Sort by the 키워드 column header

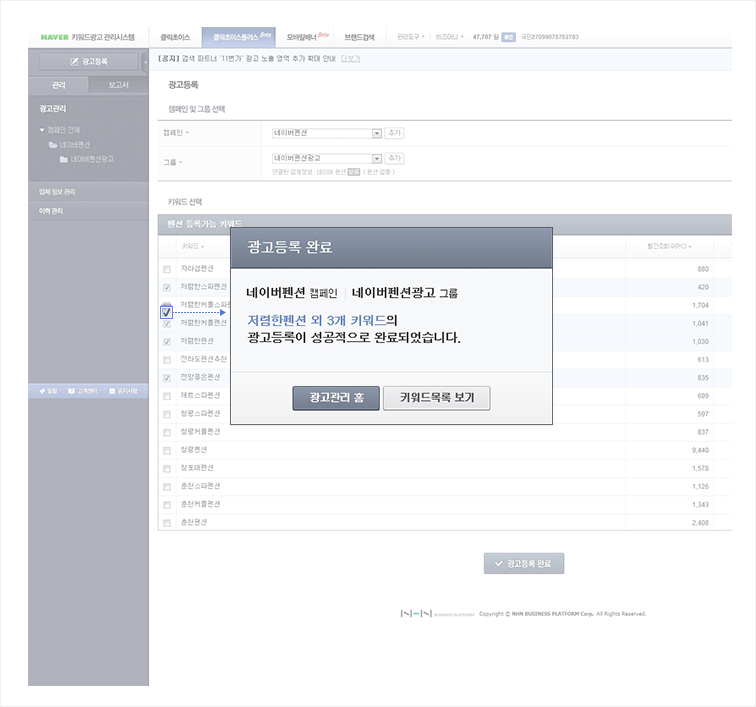point(193,246)
